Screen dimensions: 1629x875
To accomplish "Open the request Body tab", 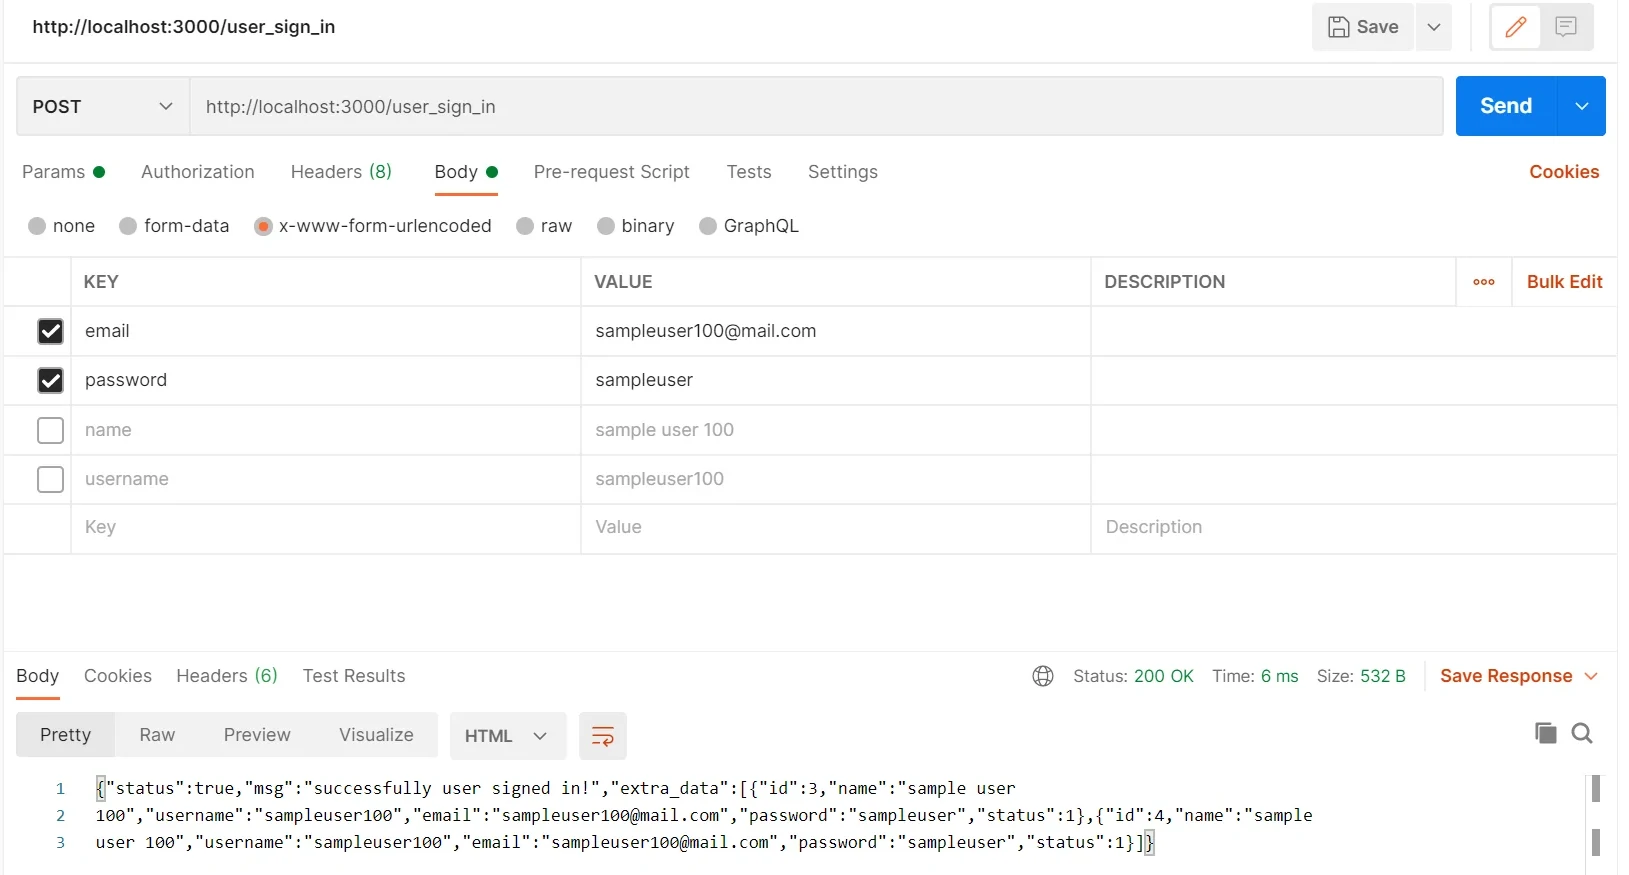I will point(466,172).
